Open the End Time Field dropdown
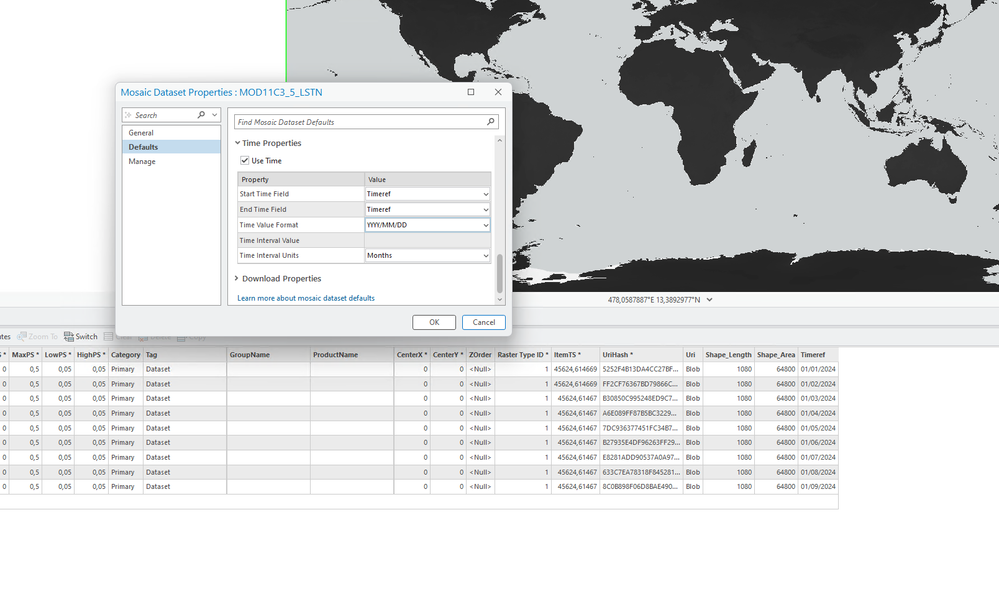Image resolution: width=999 pixels, height=615 pixels. 486,210
